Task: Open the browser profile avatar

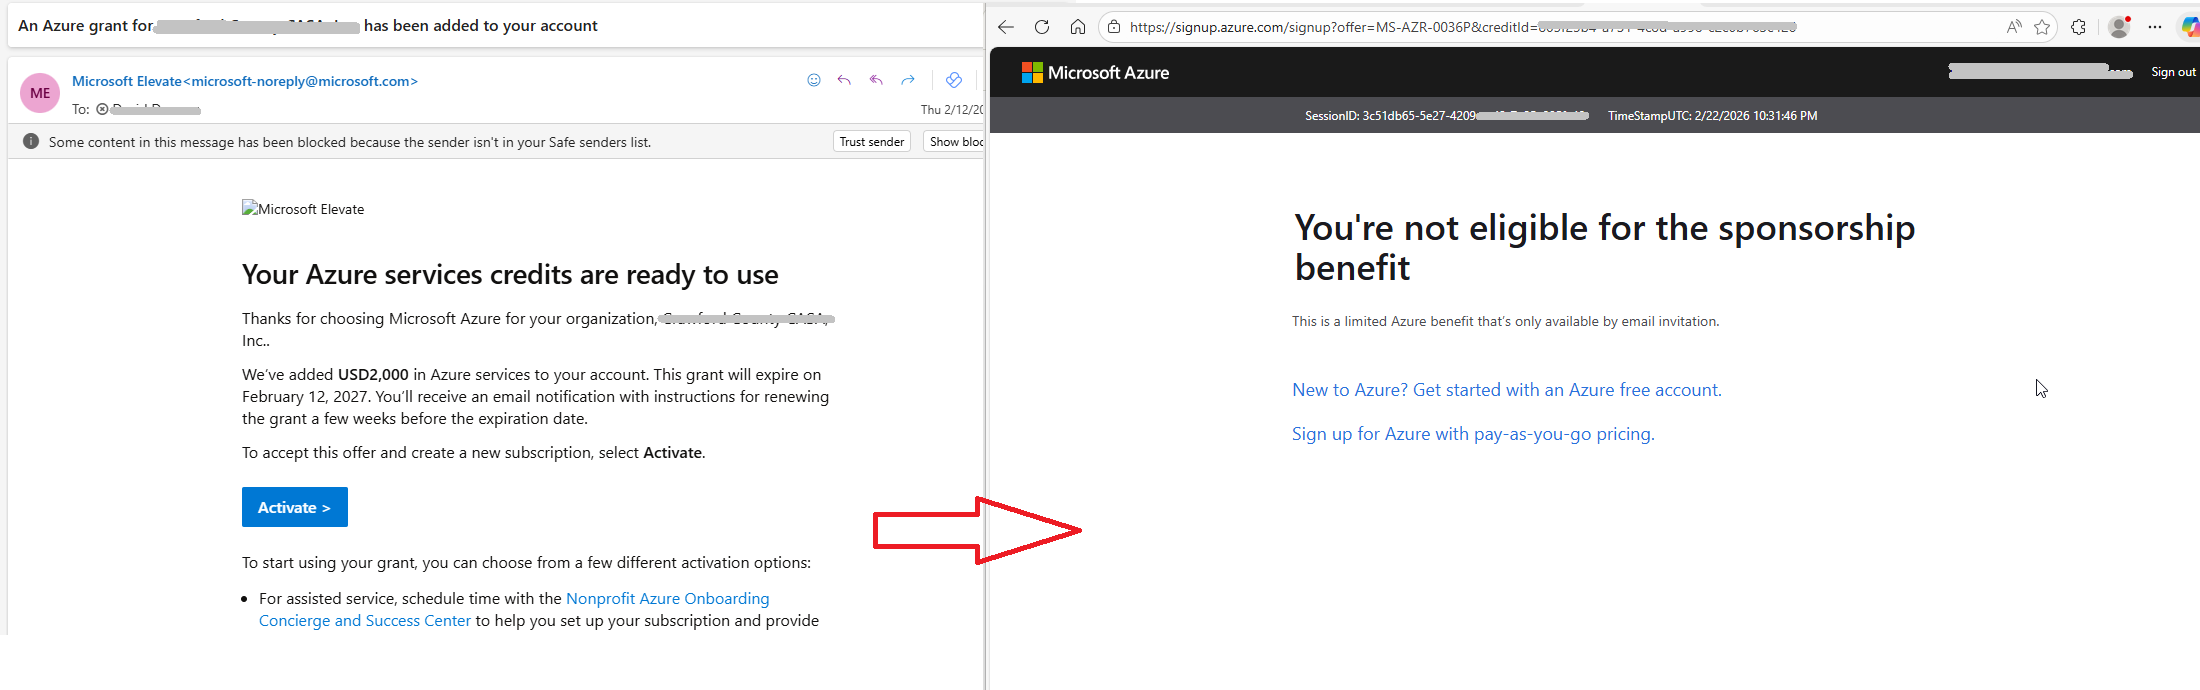Action: click(2119, 27)
